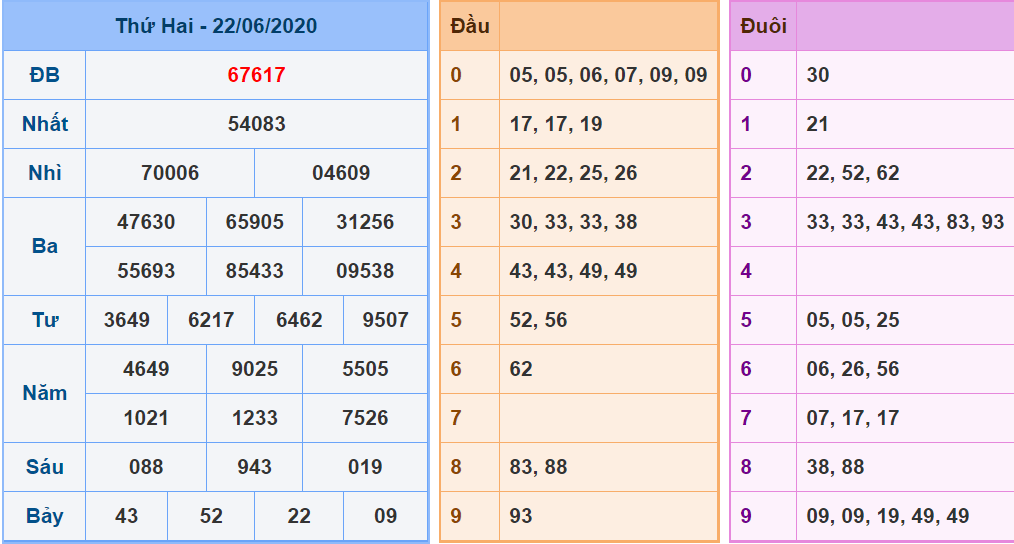Screen dimensions: 1014x544
Task: Click the Sáu prize number 943
Action: pos(255,467)
